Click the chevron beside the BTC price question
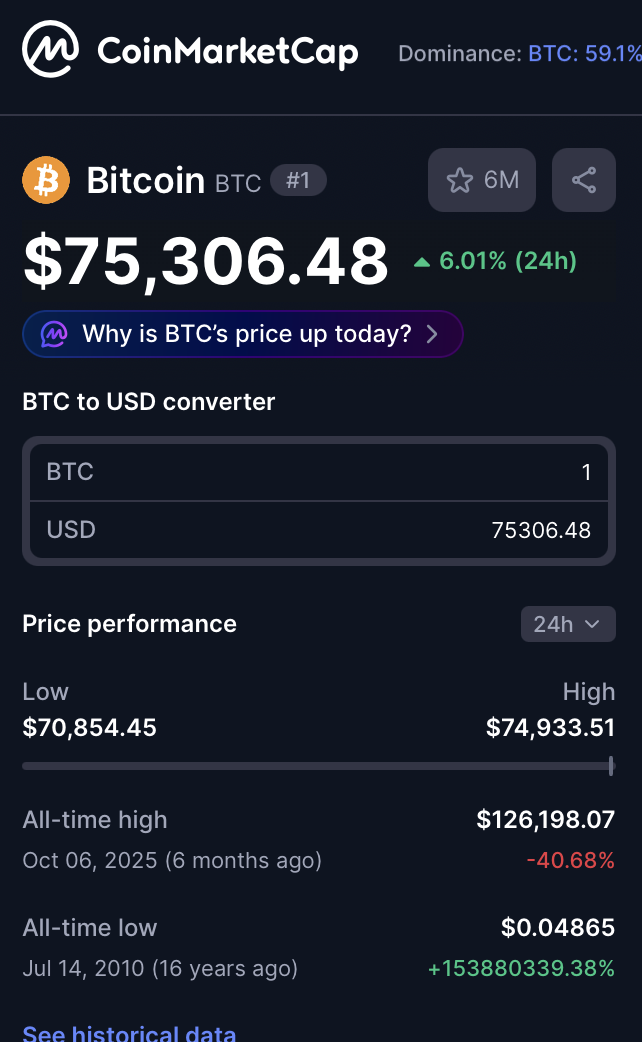 (x=433, y=334)
